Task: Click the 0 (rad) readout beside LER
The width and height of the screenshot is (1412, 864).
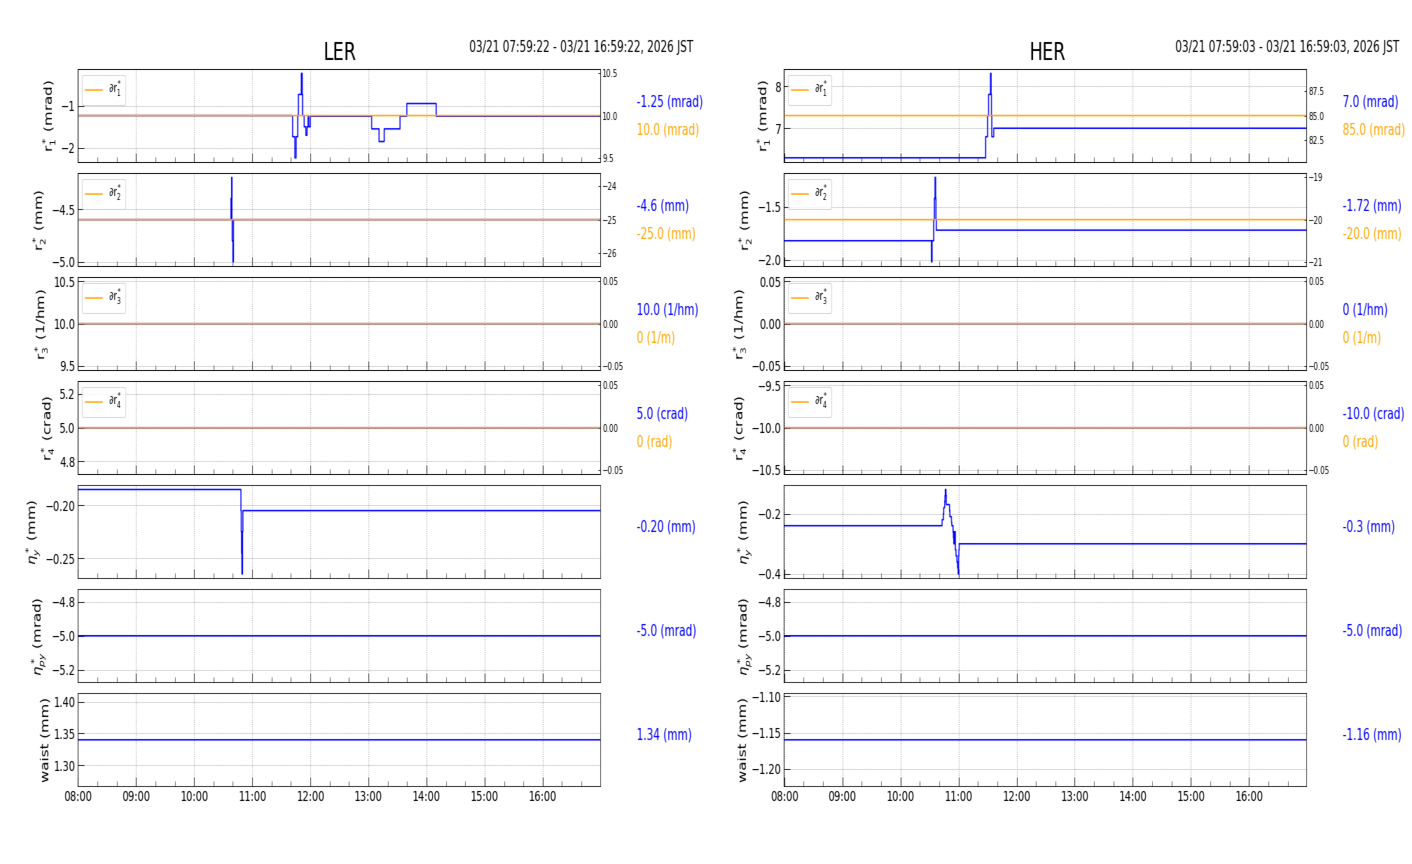Action: (654, 442)
